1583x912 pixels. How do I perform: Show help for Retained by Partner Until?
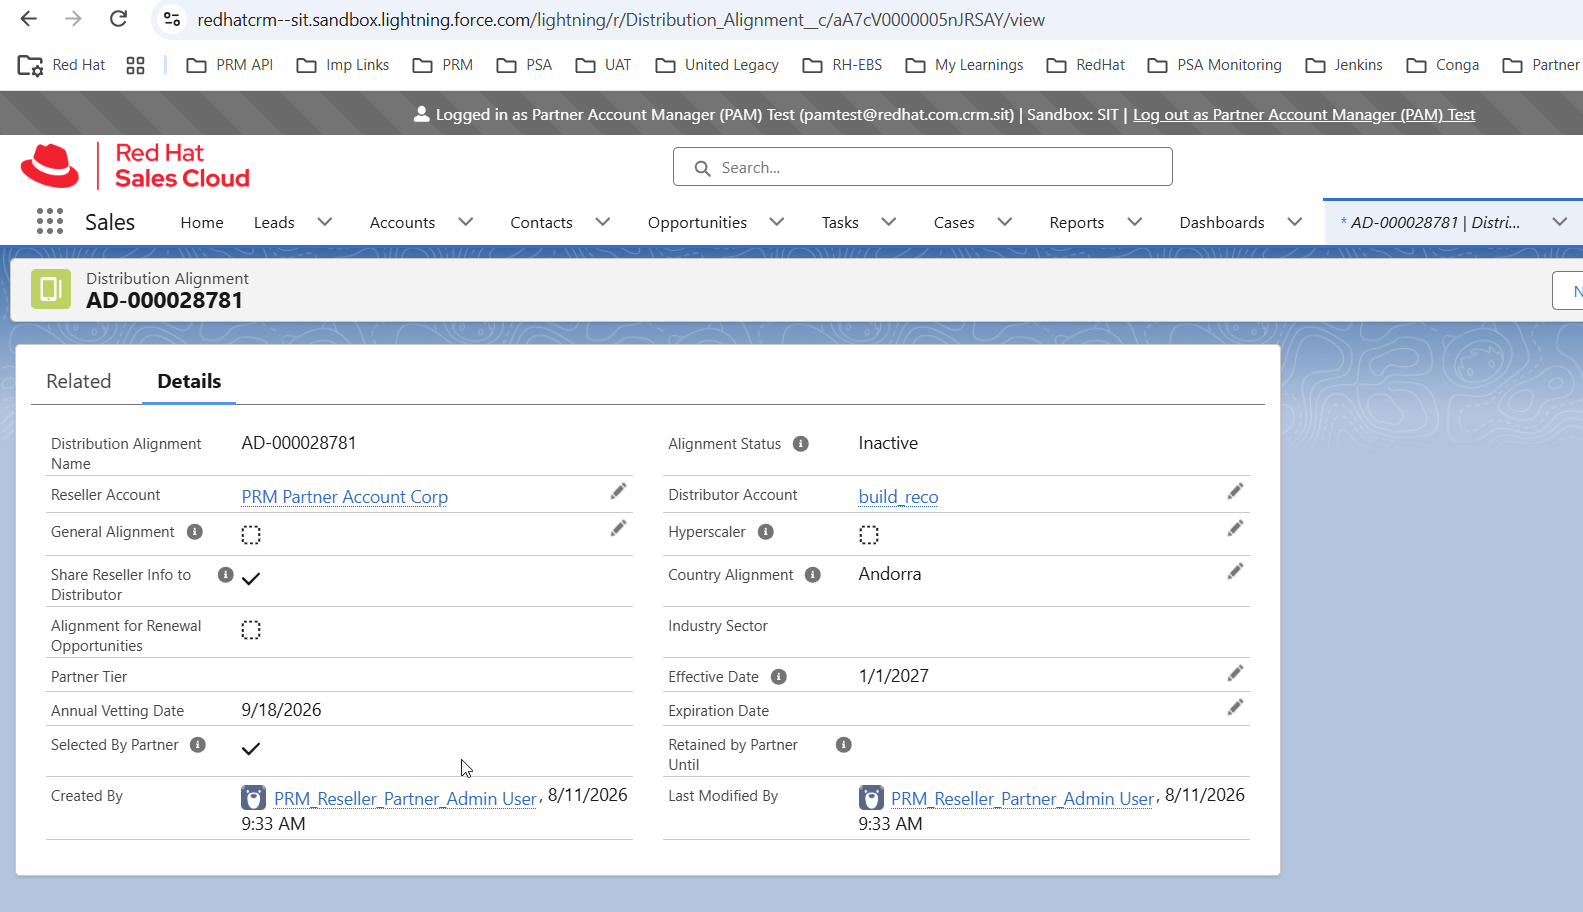(844, 745)
